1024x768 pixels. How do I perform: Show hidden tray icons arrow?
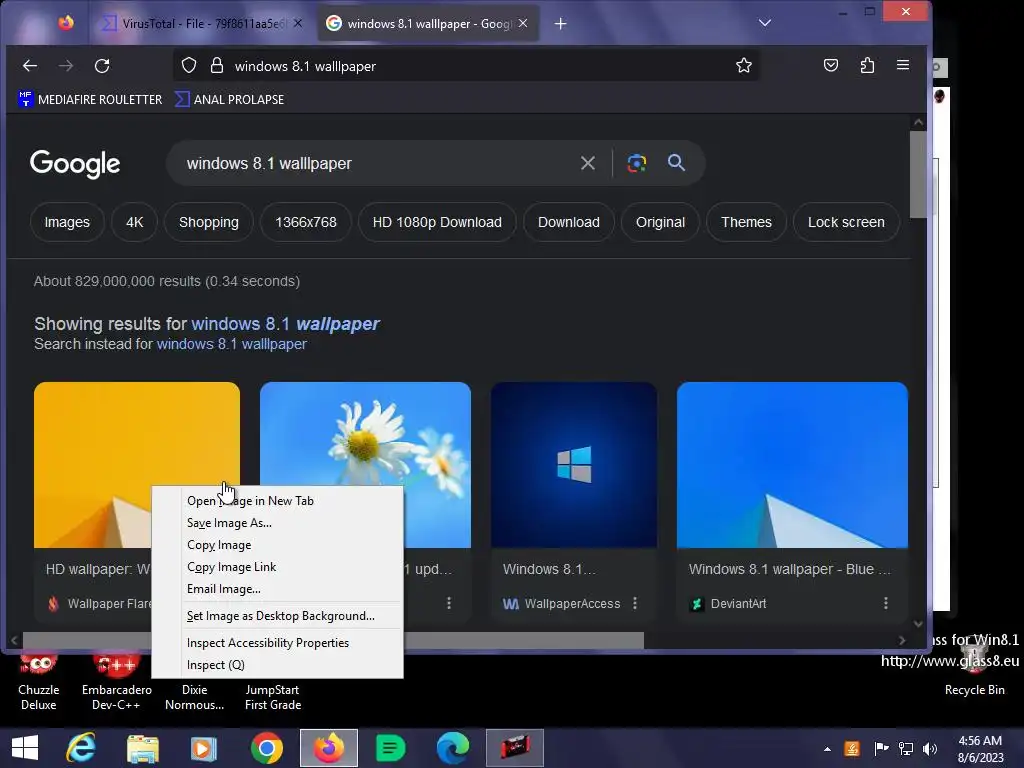827,750
